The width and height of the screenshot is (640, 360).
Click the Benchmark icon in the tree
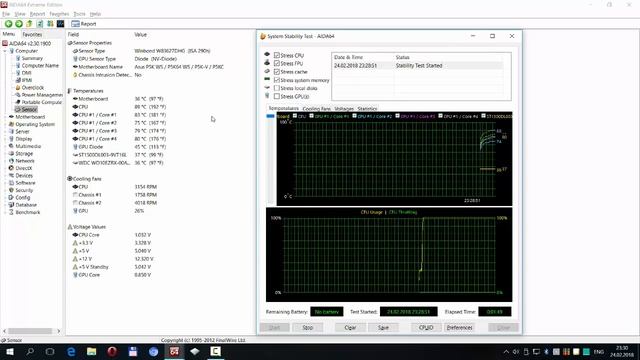pos(11,212)
